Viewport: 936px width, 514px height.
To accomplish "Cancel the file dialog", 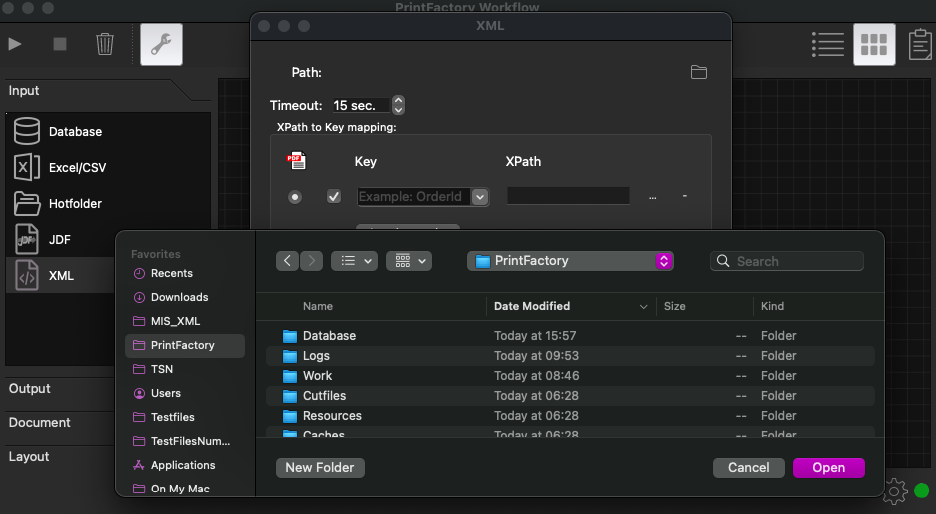I will [x=749, y=467].
